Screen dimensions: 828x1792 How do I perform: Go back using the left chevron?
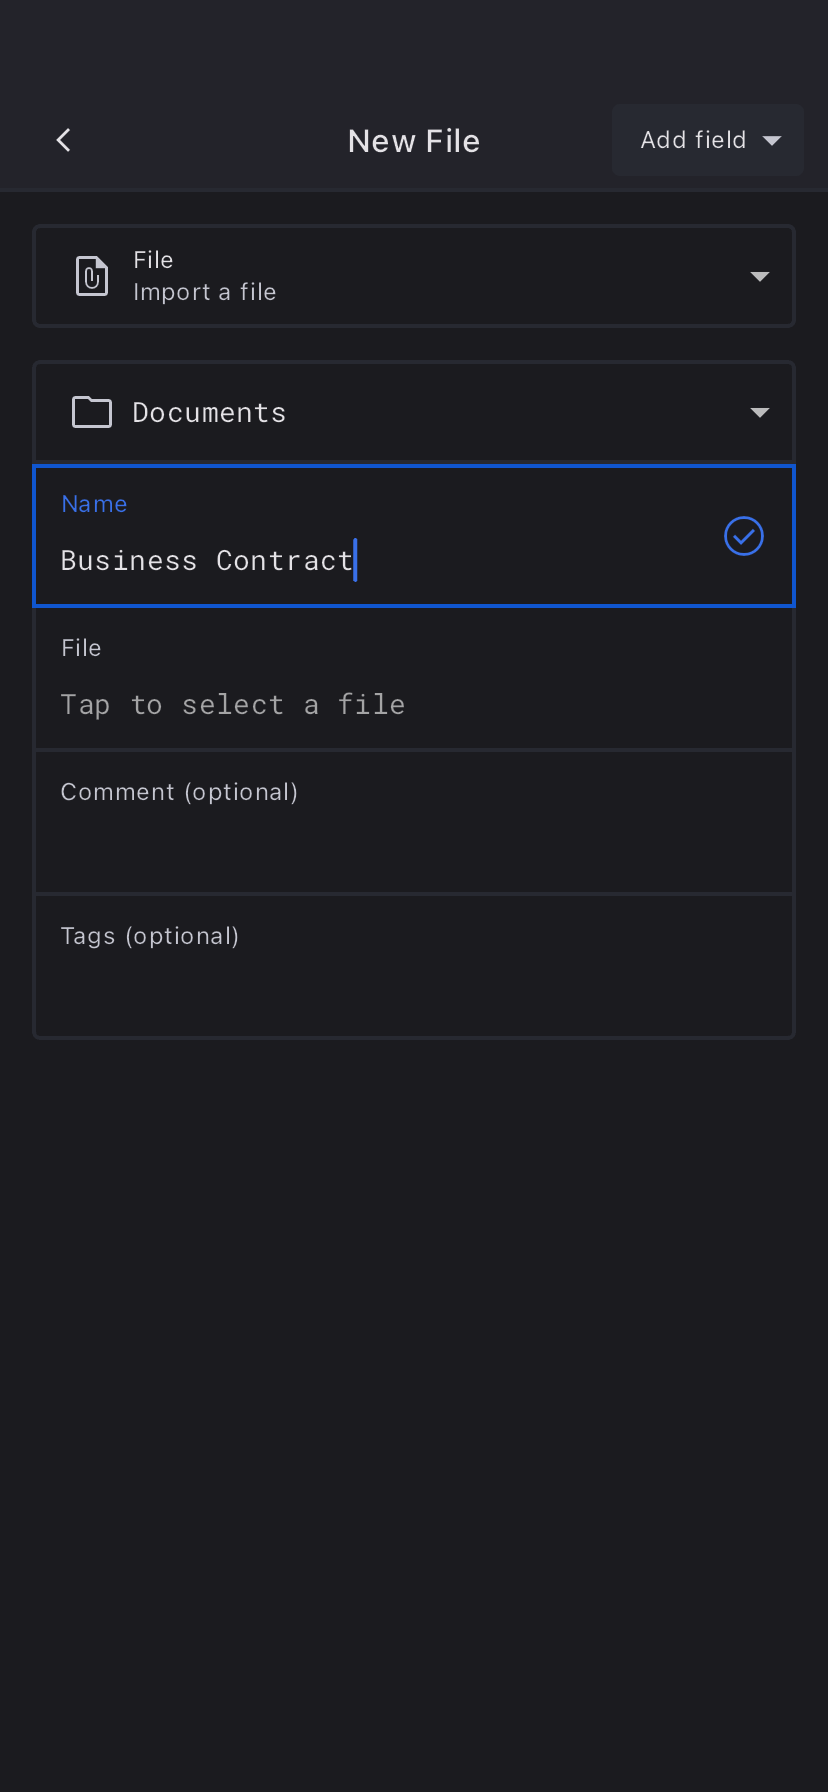[x=64, y=140]
